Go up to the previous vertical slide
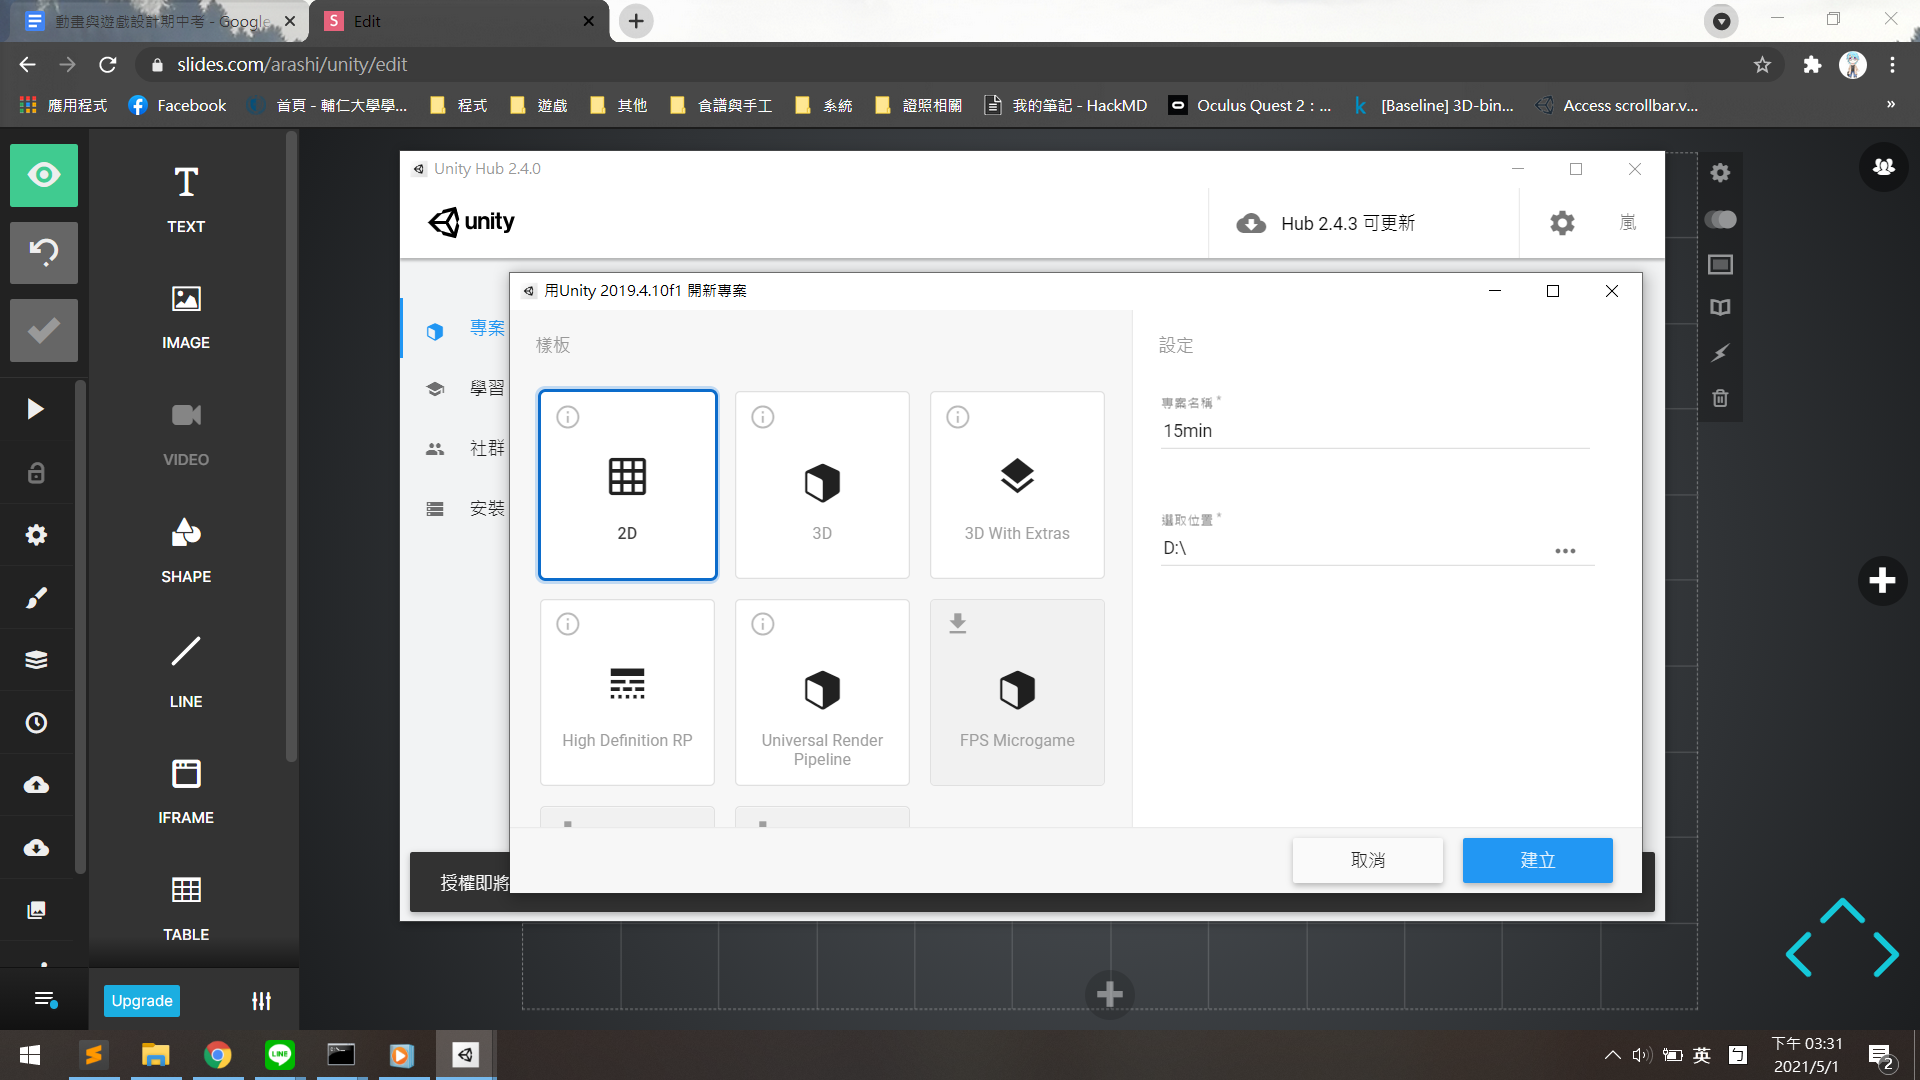This screenshot has width=1920, height=1080. point(1842,911)
